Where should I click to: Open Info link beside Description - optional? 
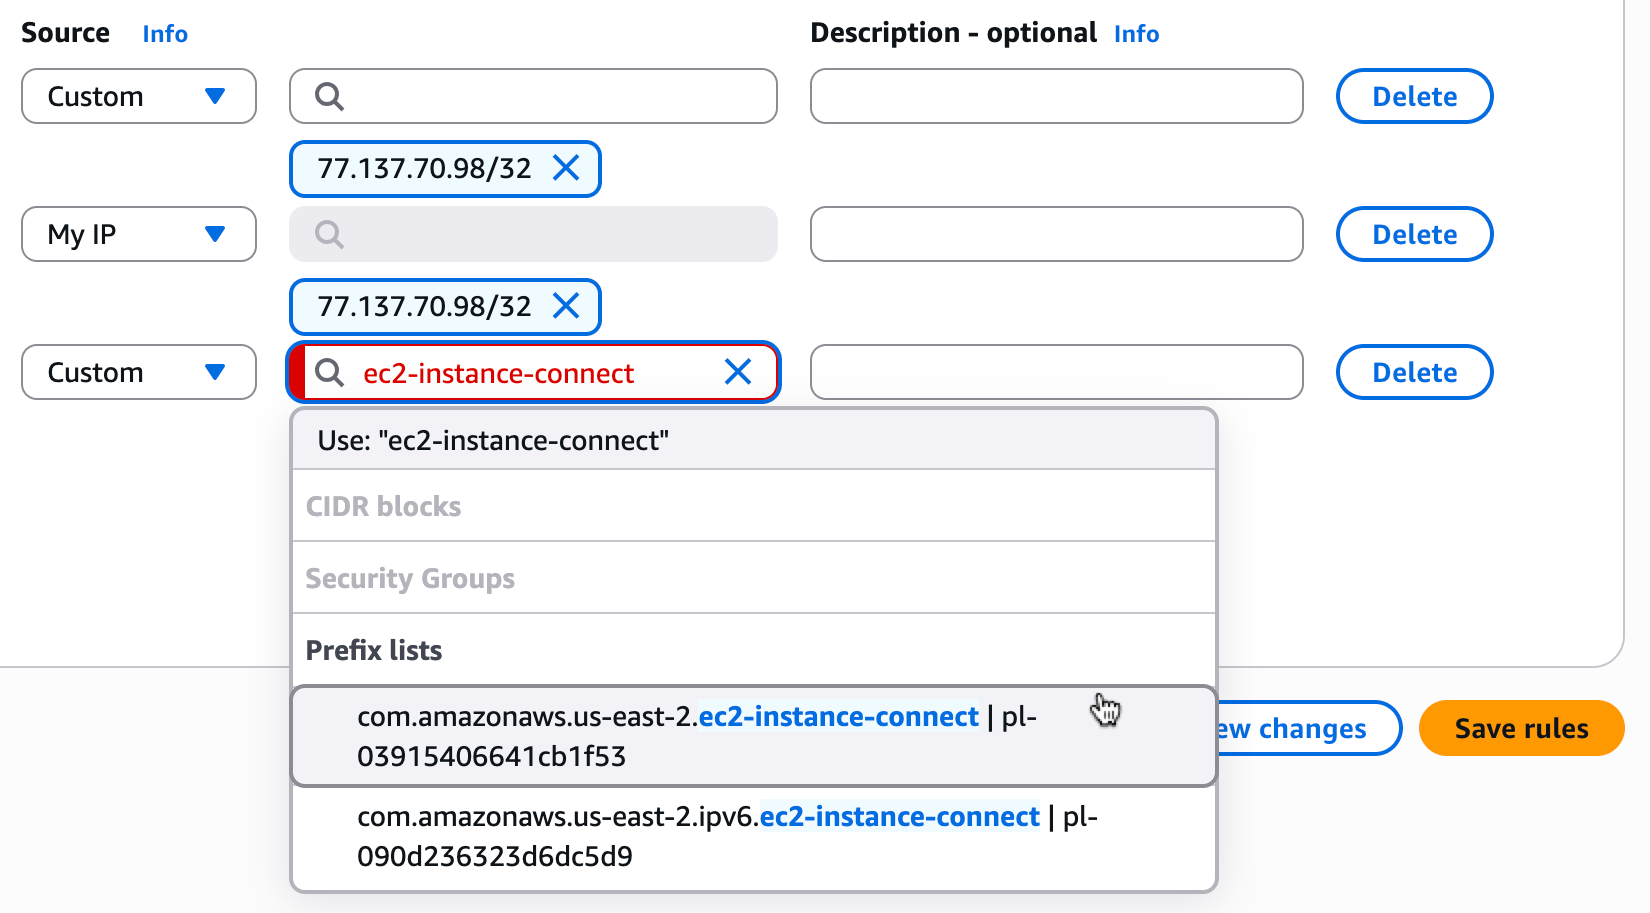[x=1136, y=34]
